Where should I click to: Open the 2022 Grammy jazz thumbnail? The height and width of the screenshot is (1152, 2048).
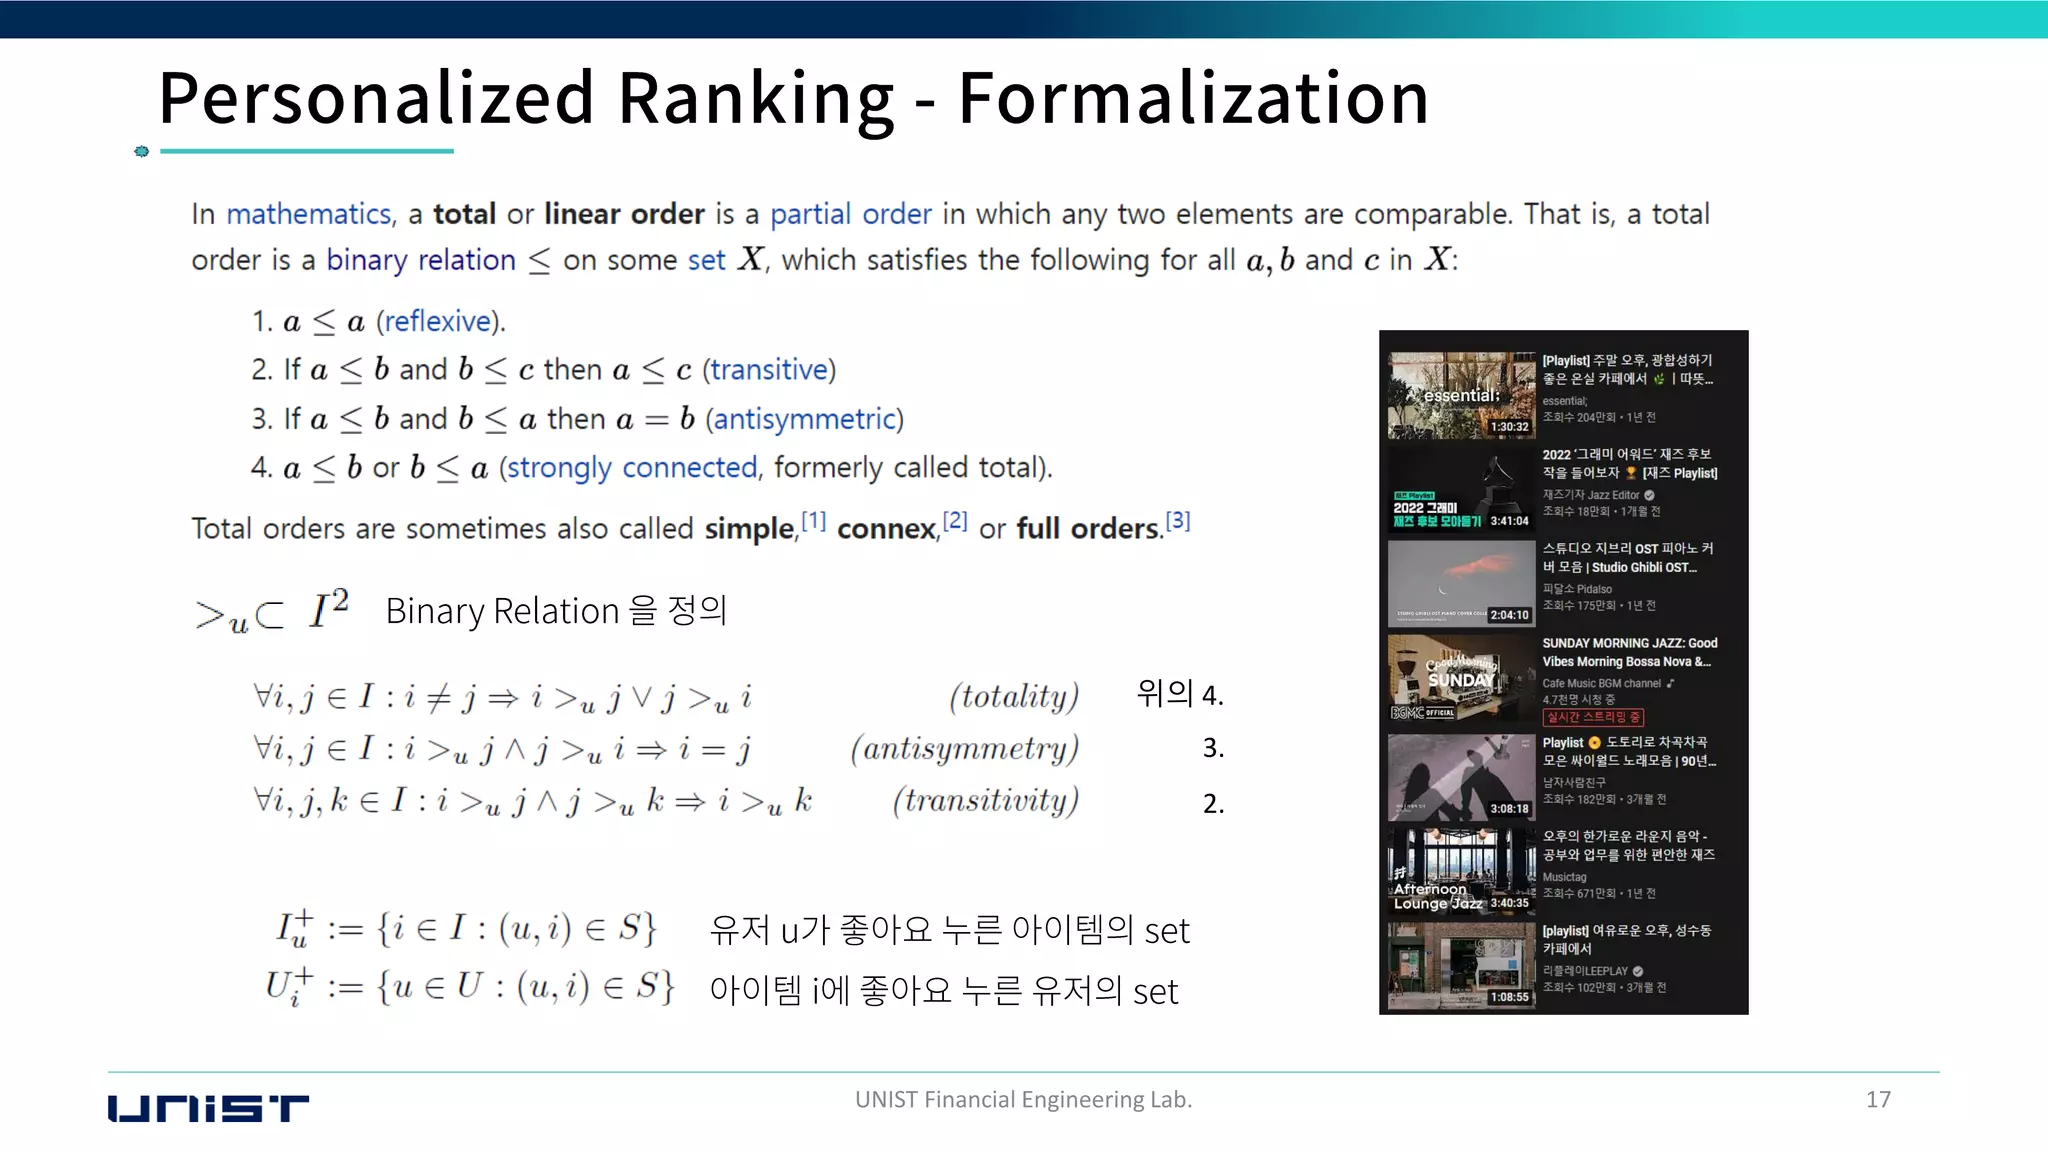1461,489
